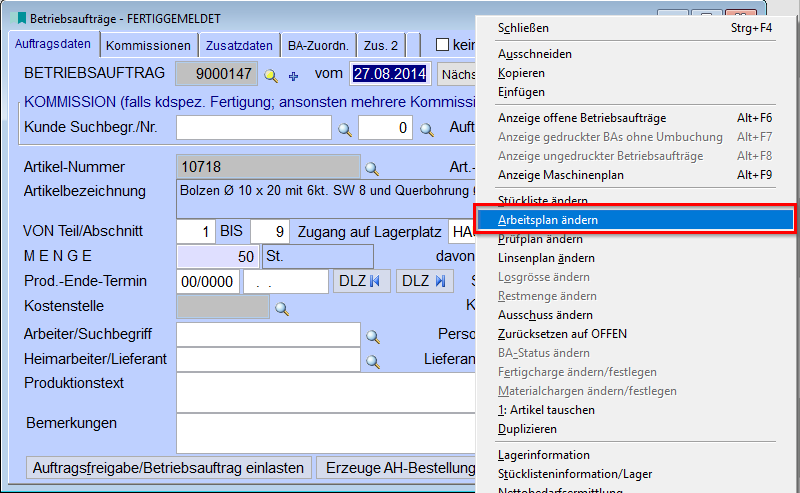Click the blue plus icon beside Betriebsauftrag number

(x=293, y=76)
